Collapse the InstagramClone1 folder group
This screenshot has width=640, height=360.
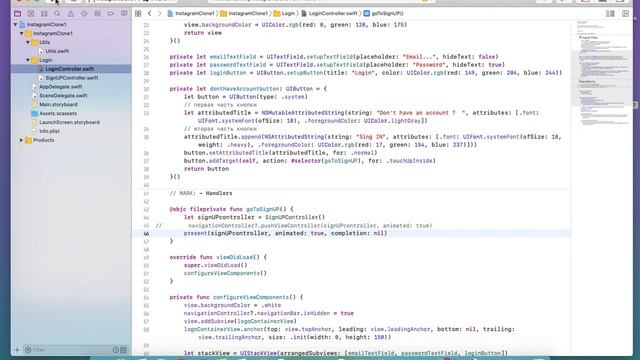[22, 33]
